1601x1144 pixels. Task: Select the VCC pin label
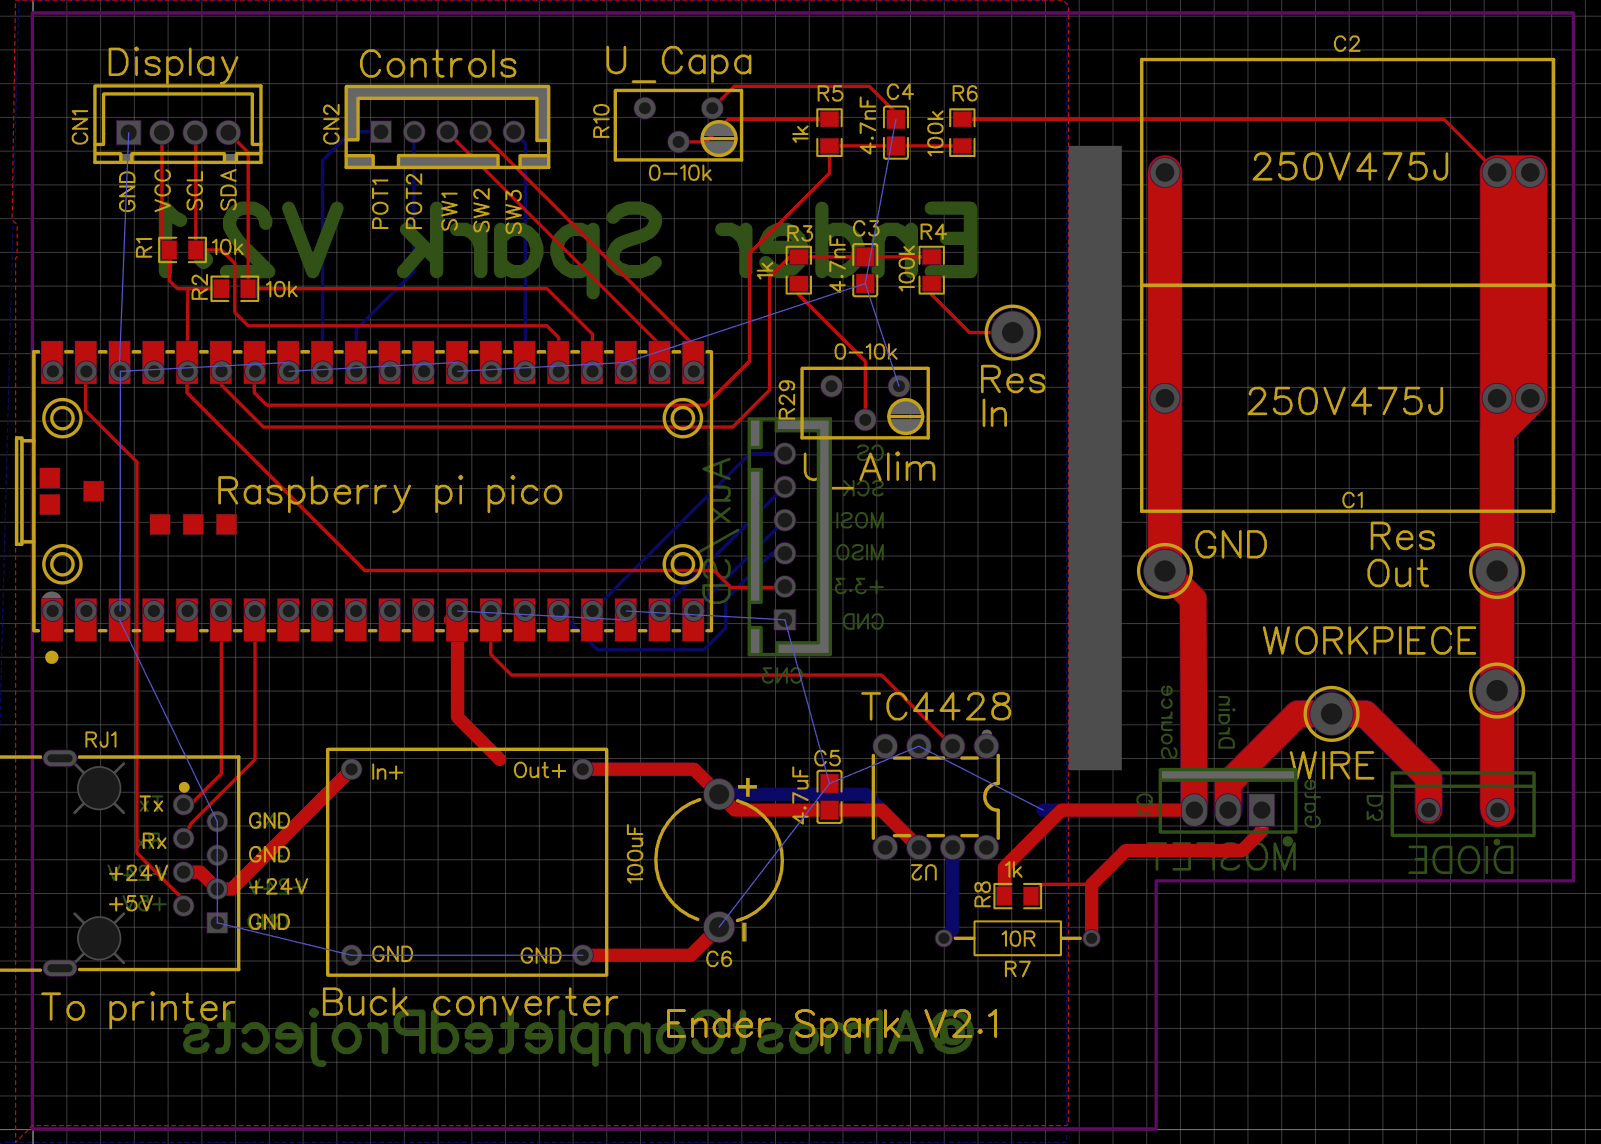[163, 190]
